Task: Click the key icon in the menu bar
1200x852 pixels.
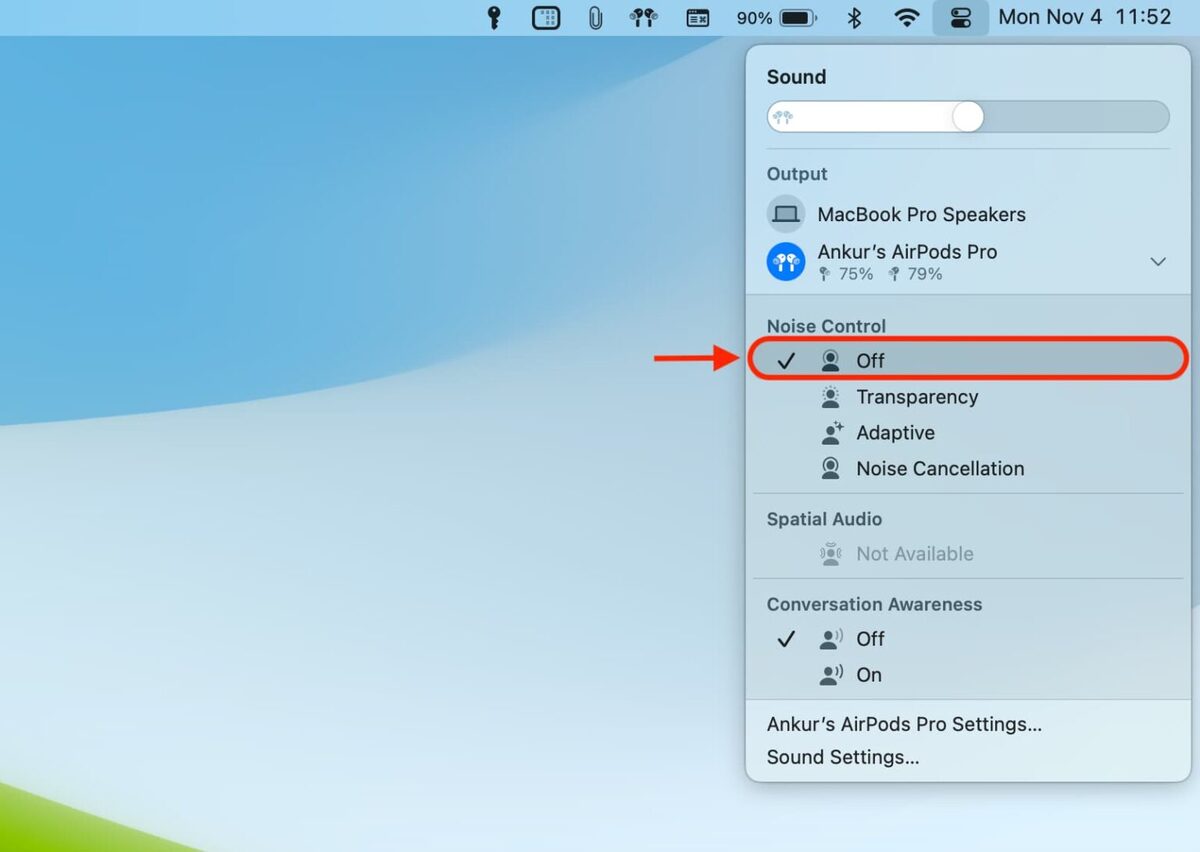Action: tap(493, 18)
